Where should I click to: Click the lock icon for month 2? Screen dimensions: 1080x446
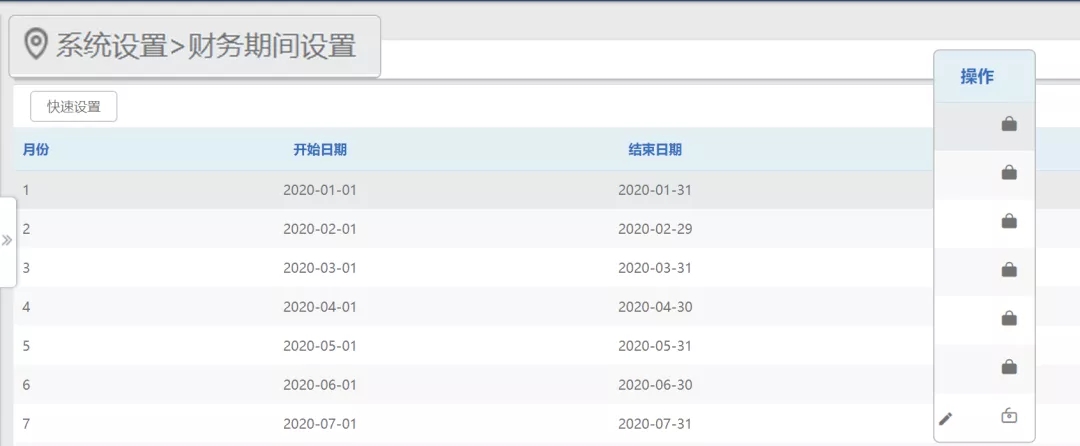(x=1009, y=174)
